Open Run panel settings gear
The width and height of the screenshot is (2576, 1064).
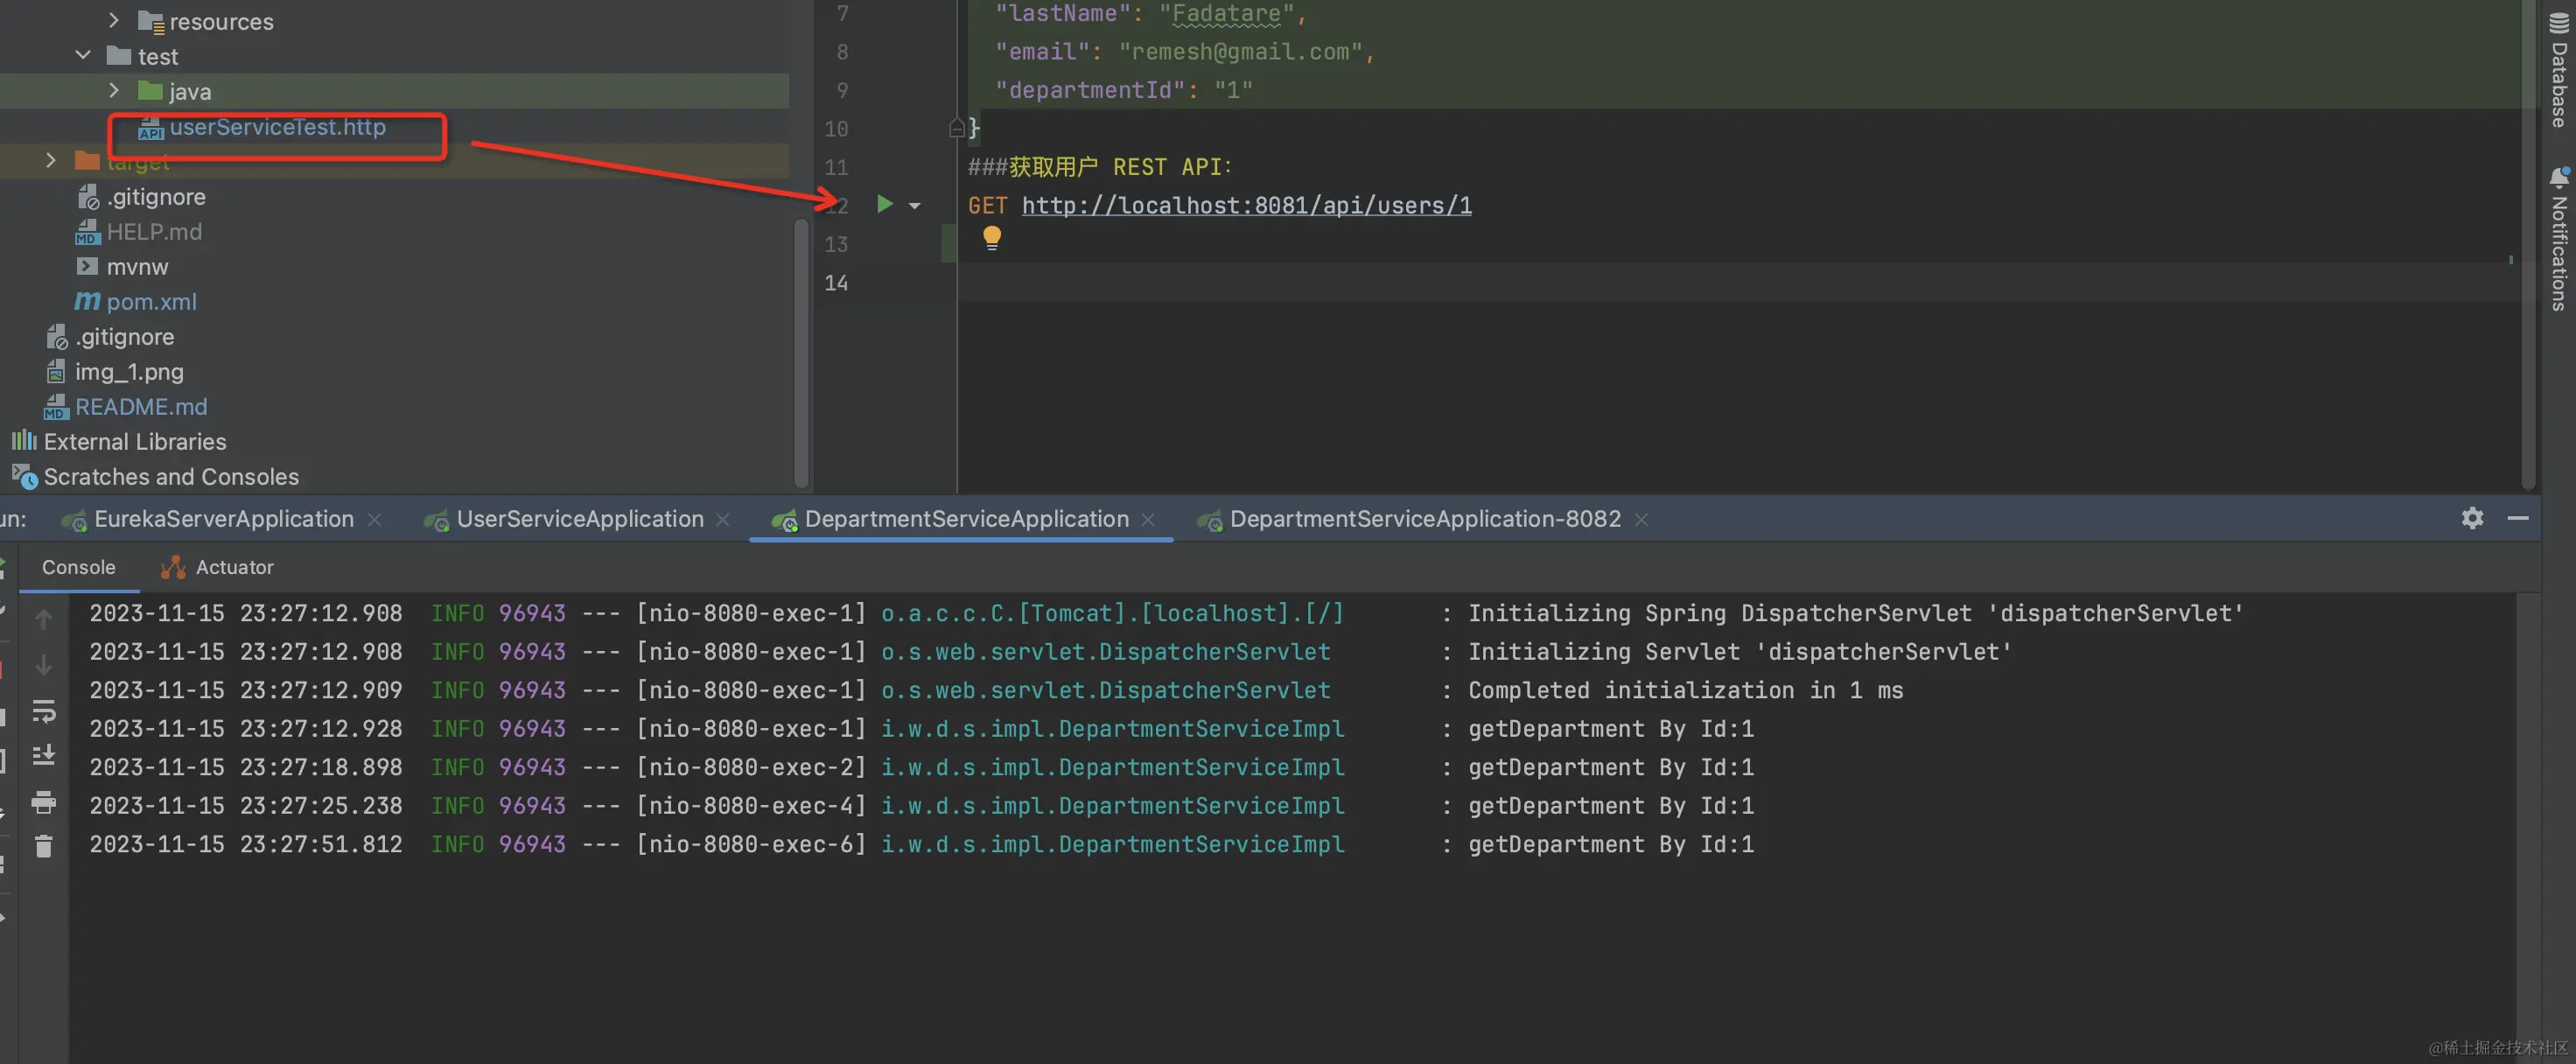pos(2472,518)
